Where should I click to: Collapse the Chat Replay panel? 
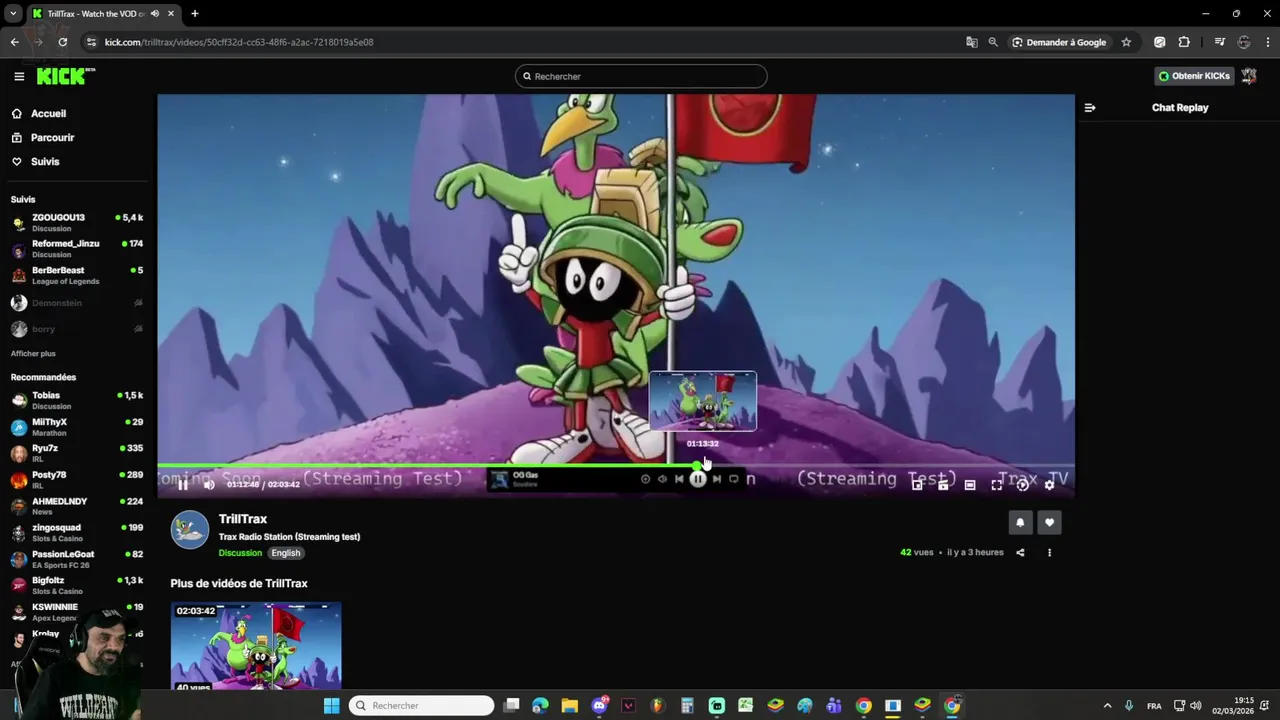1090,108
